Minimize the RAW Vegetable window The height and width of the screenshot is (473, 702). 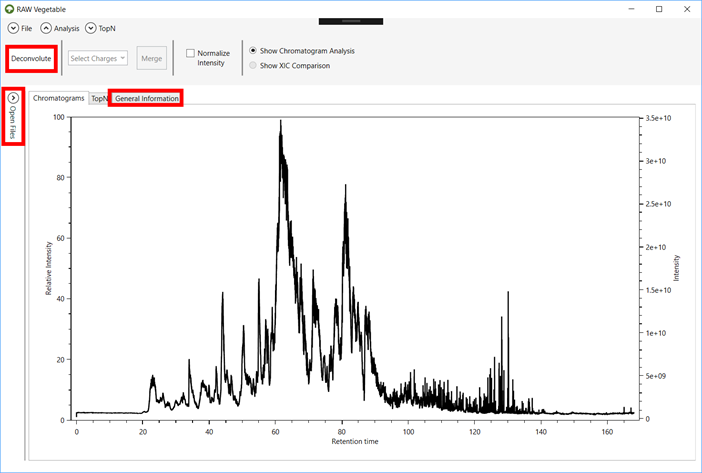pos(632,9)
